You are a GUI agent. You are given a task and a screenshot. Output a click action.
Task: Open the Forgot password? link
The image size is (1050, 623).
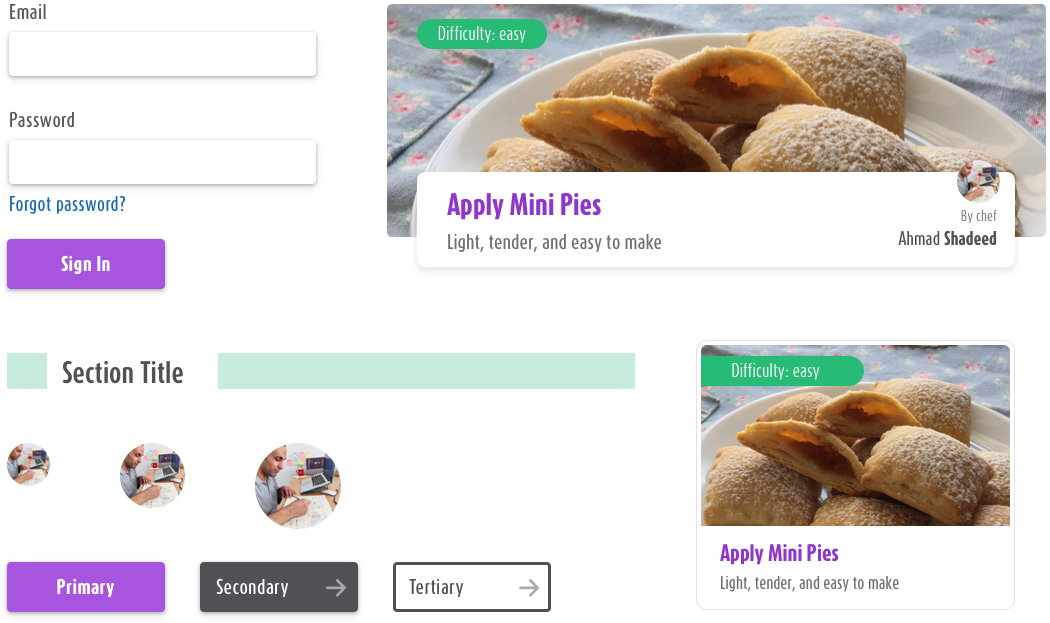(x=67, y=204)
